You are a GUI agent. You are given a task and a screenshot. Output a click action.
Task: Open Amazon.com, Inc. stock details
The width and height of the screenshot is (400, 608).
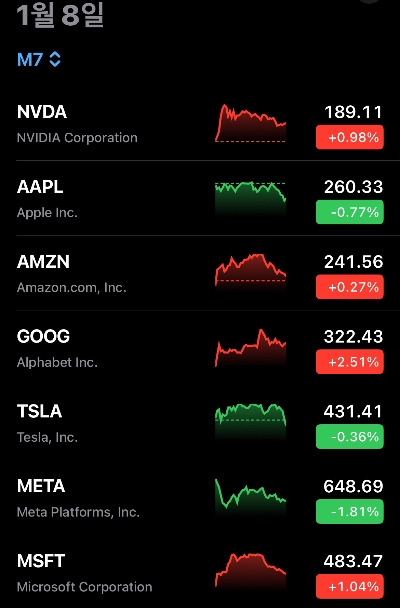[x=200, y=273]
